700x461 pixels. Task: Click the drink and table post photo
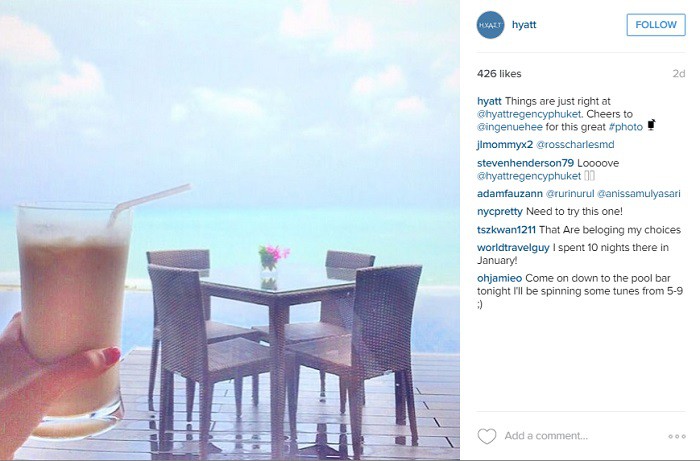pyautogui.click(x=230, y=230)
